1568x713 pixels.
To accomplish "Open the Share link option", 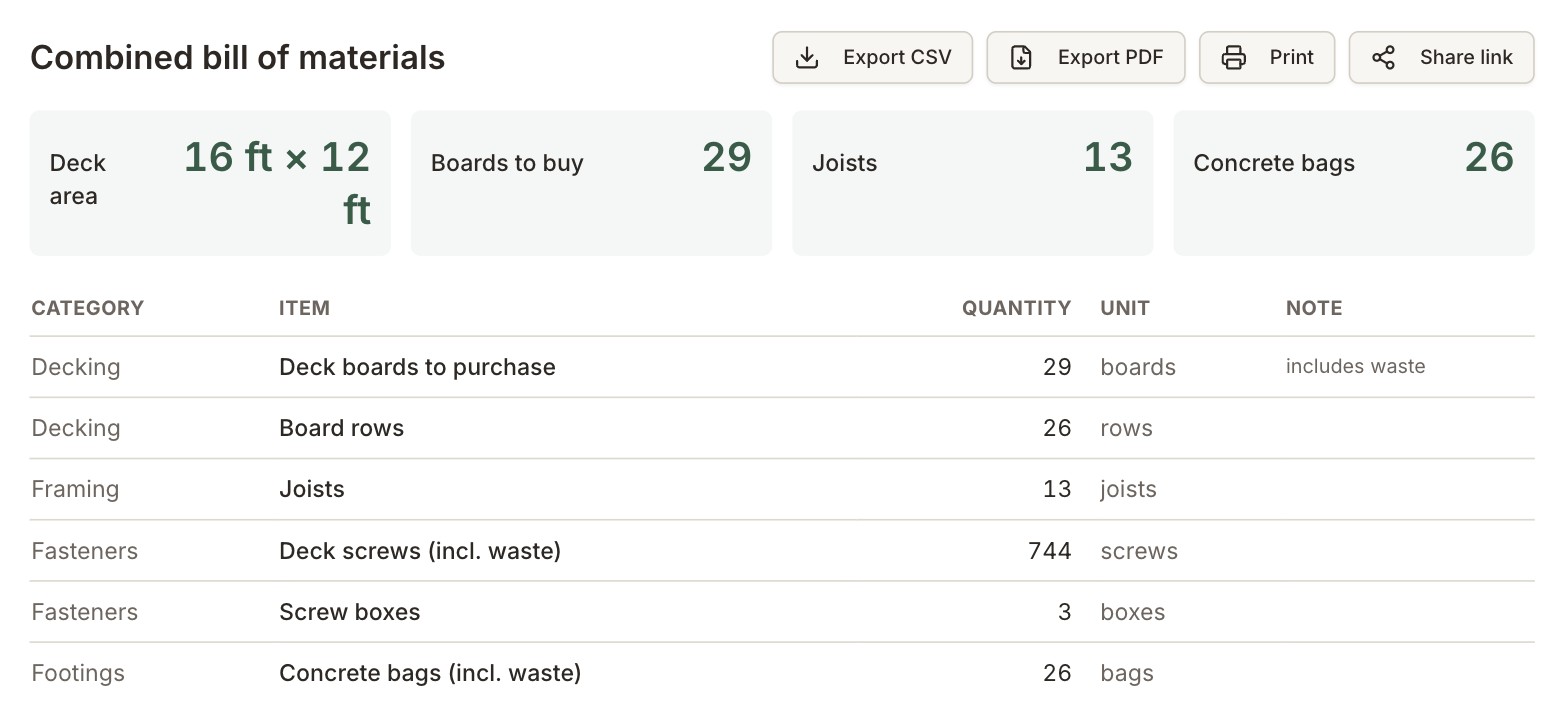I will click(x=1441, y=58).
